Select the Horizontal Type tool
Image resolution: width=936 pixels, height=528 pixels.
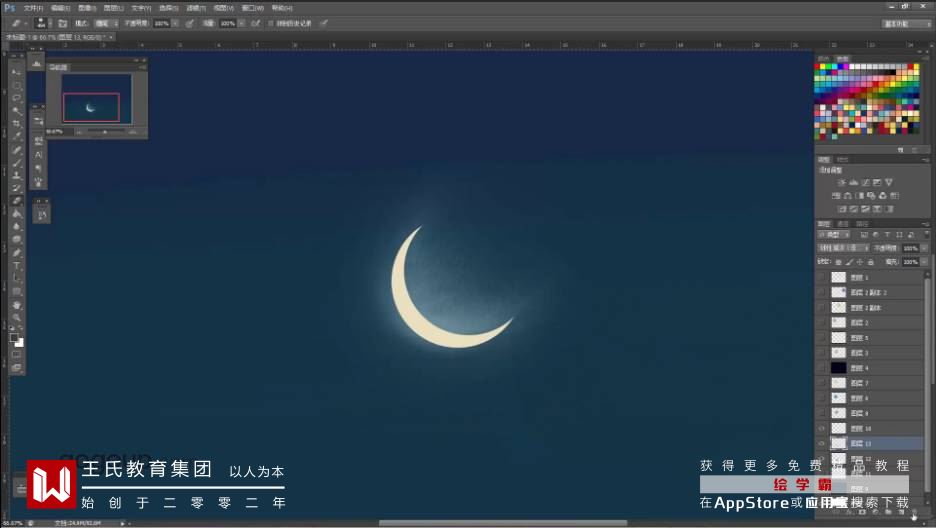(17, 266)
